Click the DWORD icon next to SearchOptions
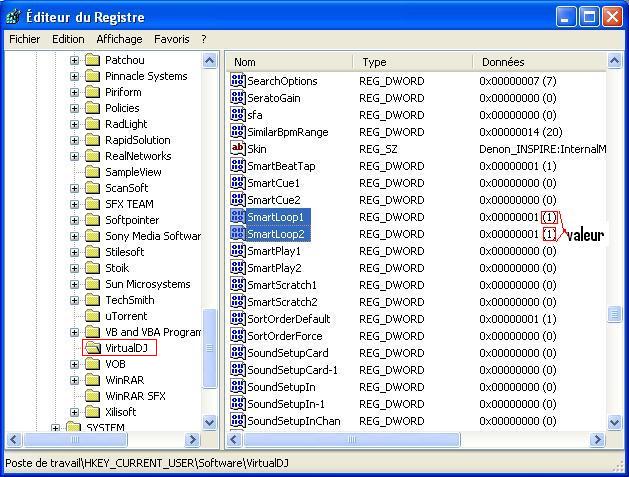Viewport: 629px width, 477px height. (x=237, y=81)
